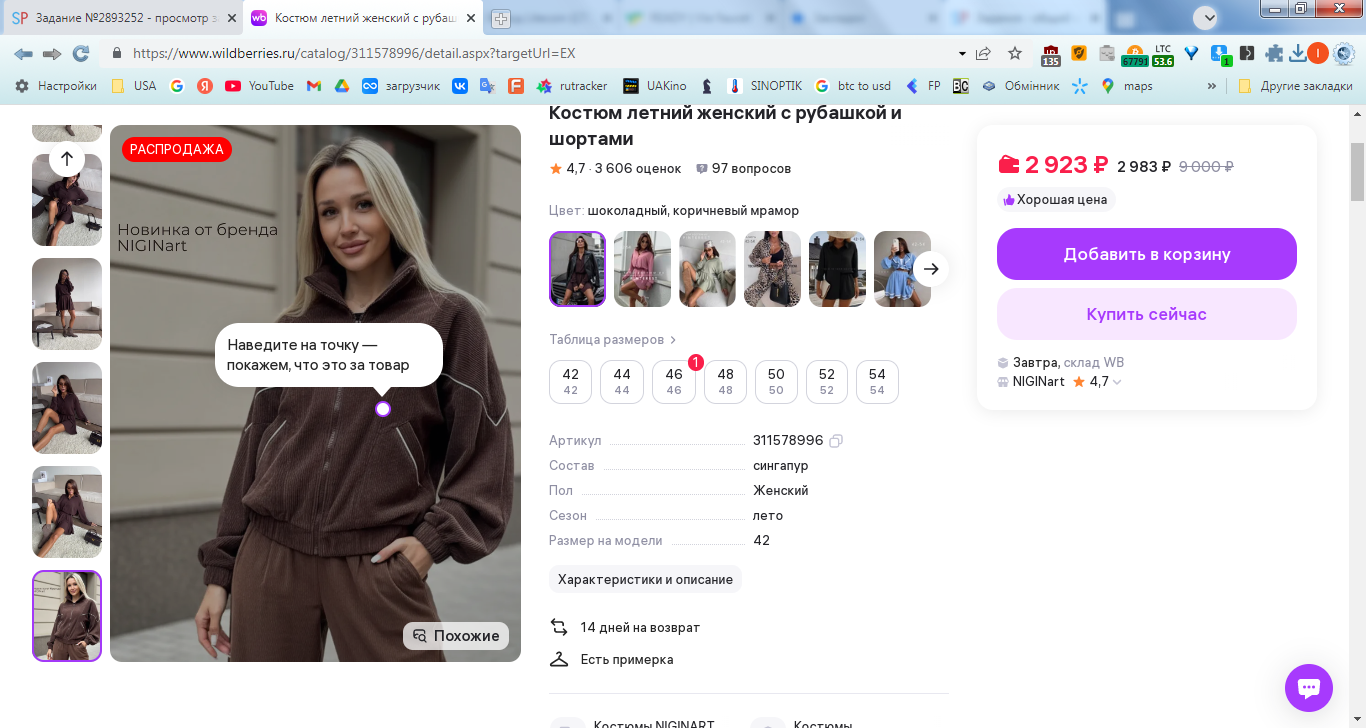Reload the current page

tap(81, 53)
